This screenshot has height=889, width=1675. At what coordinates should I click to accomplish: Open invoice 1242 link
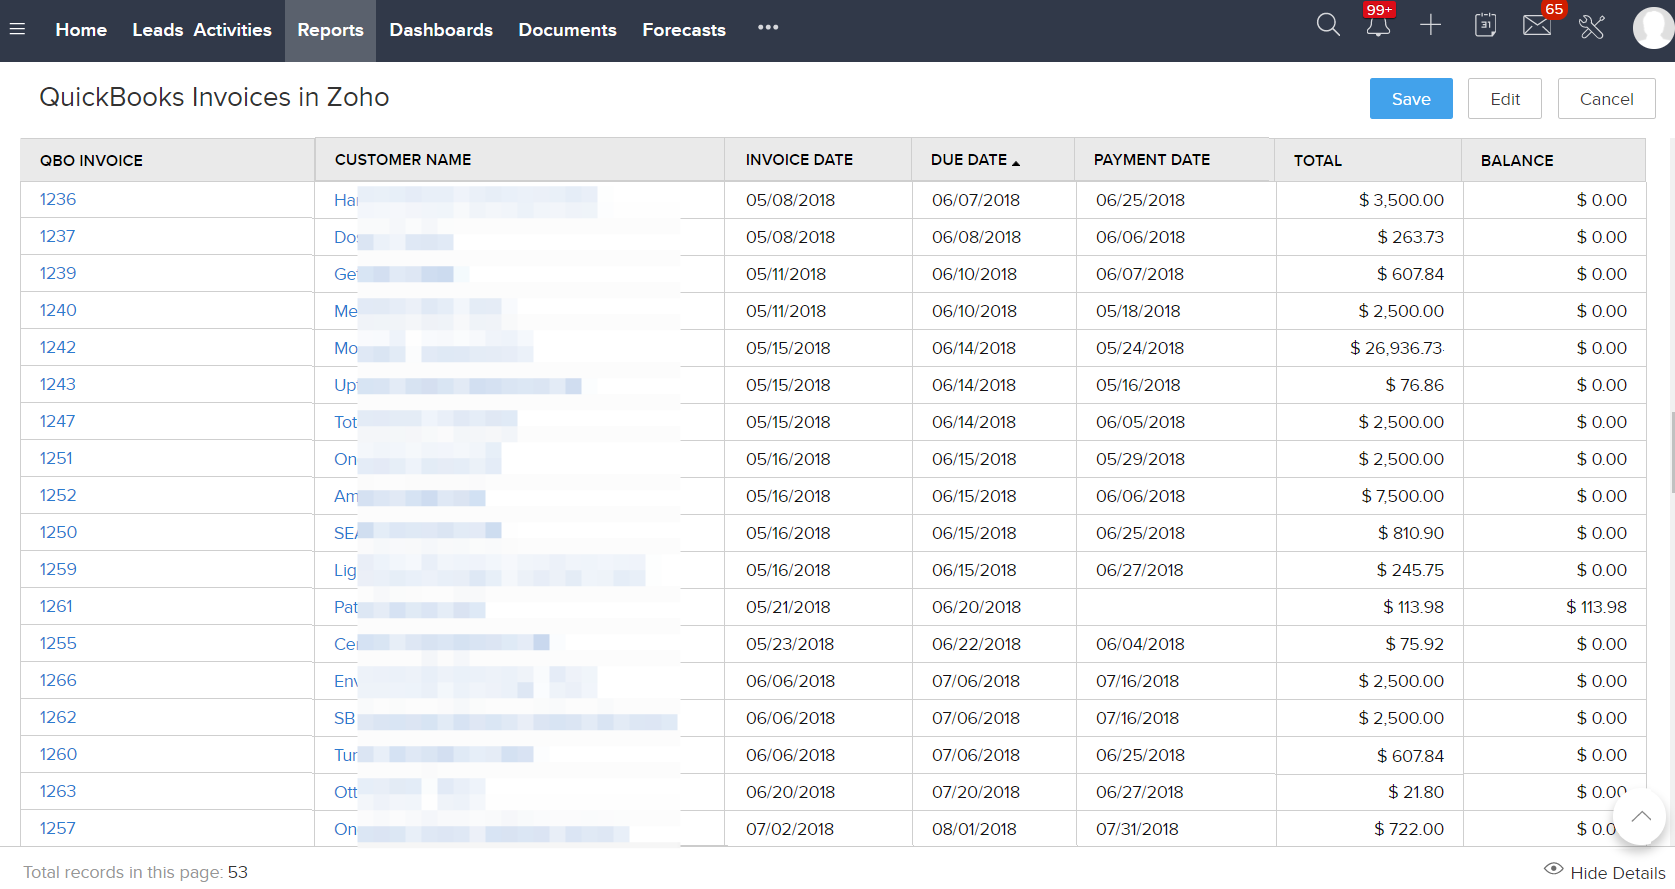pos(58,347)
